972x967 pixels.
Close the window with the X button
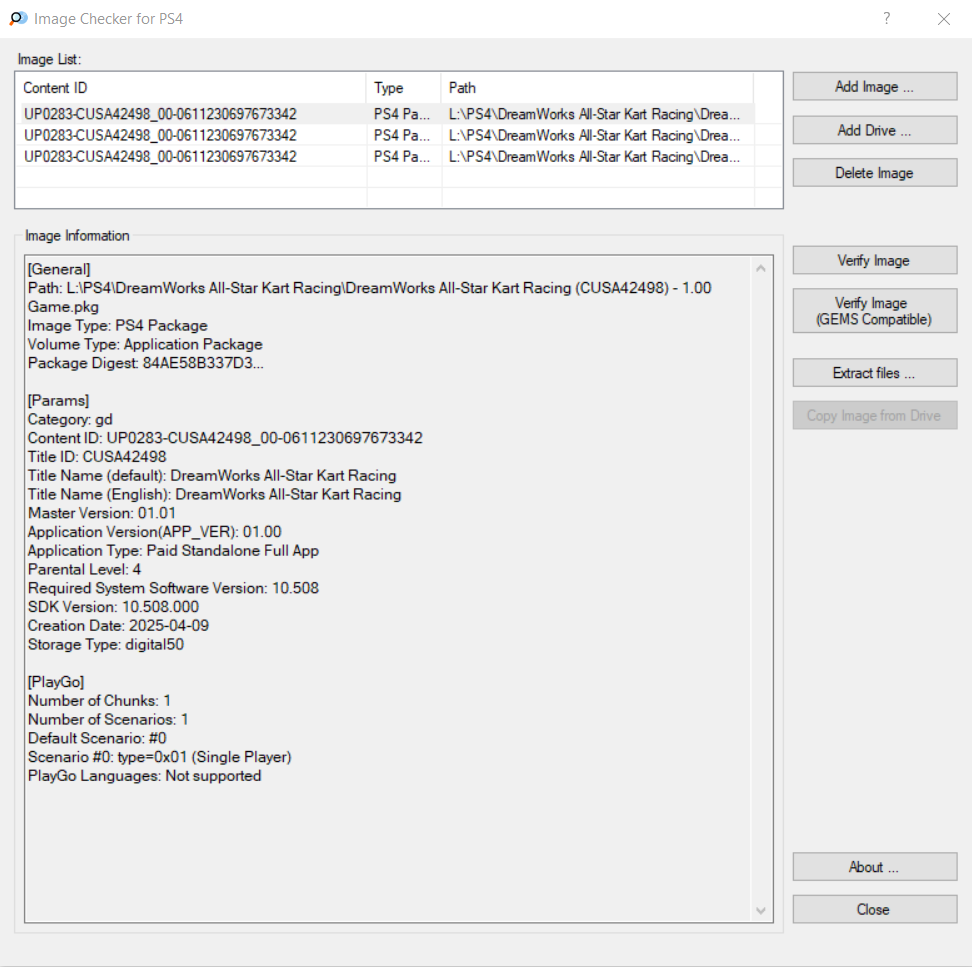943,19
